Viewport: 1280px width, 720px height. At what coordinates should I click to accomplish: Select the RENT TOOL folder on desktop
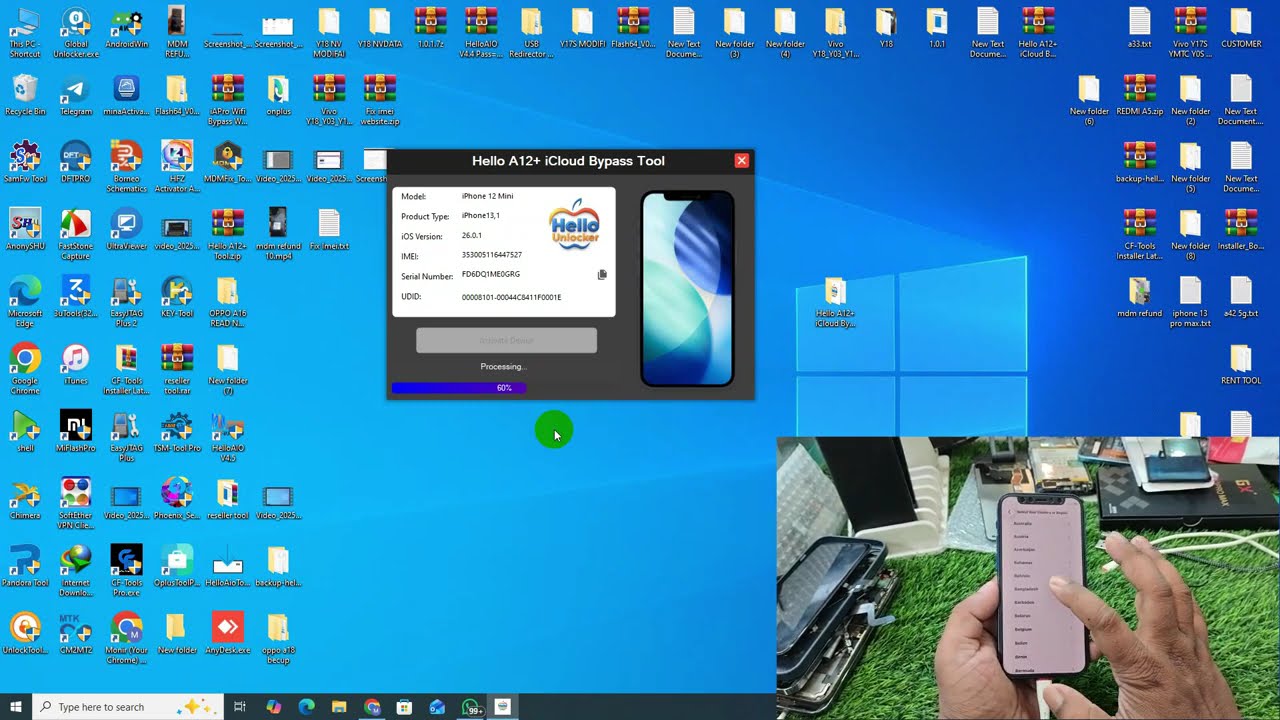pos(1240,360)
